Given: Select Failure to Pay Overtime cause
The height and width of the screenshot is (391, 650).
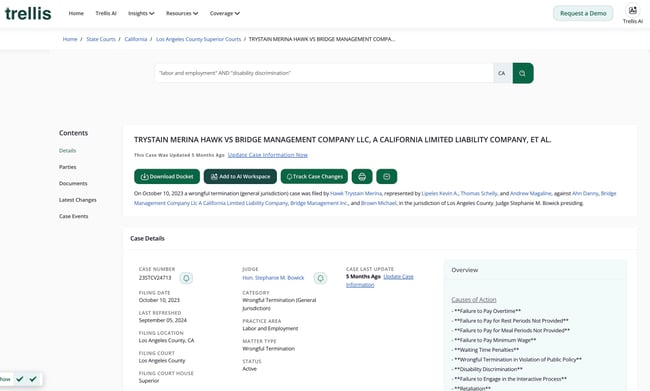Looking at the screenshot, I should click(x=487, y=311).
